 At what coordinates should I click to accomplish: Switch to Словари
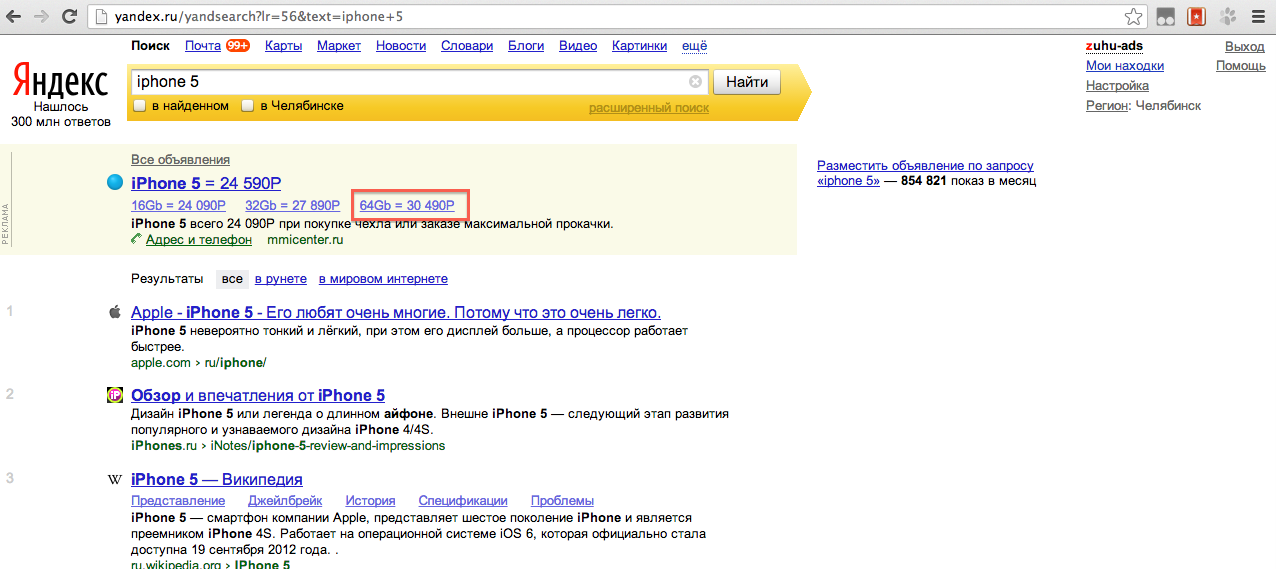pos(467,46)
